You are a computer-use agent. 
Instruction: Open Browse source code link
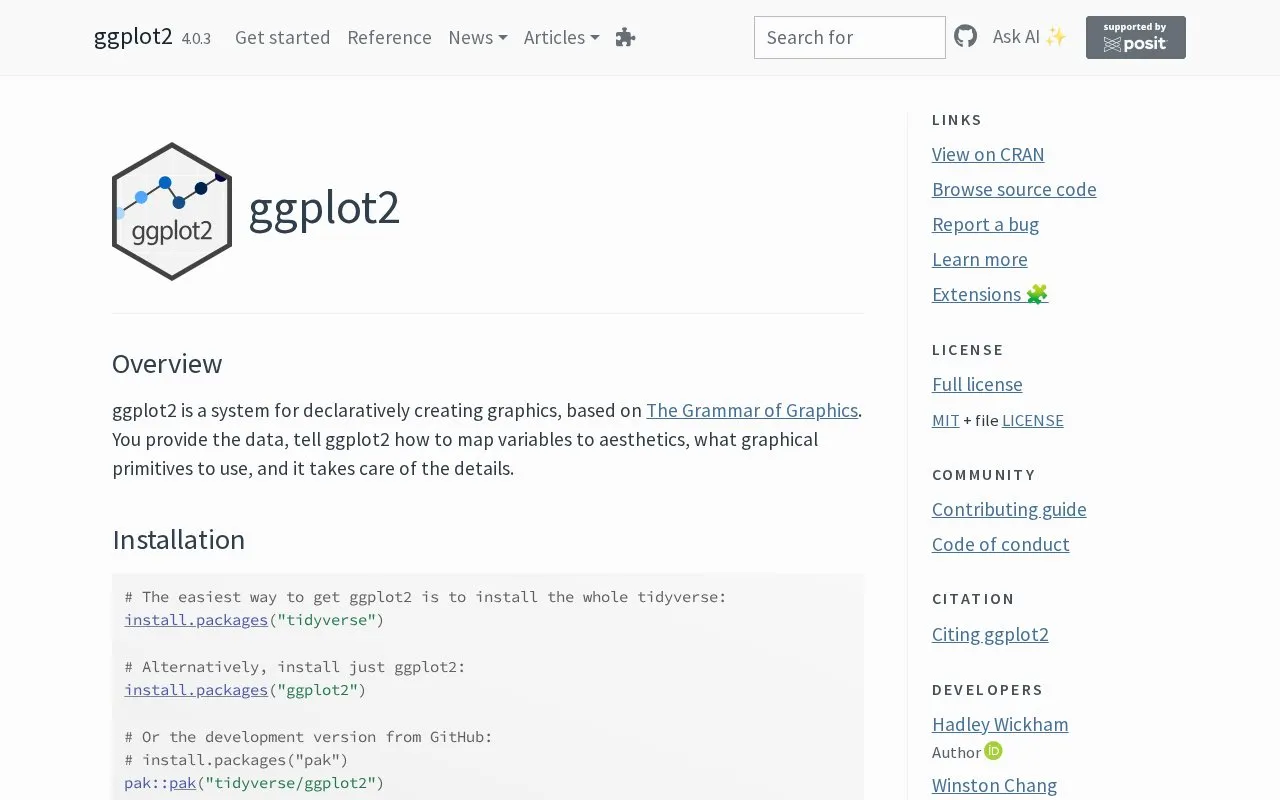[1014, 189]
